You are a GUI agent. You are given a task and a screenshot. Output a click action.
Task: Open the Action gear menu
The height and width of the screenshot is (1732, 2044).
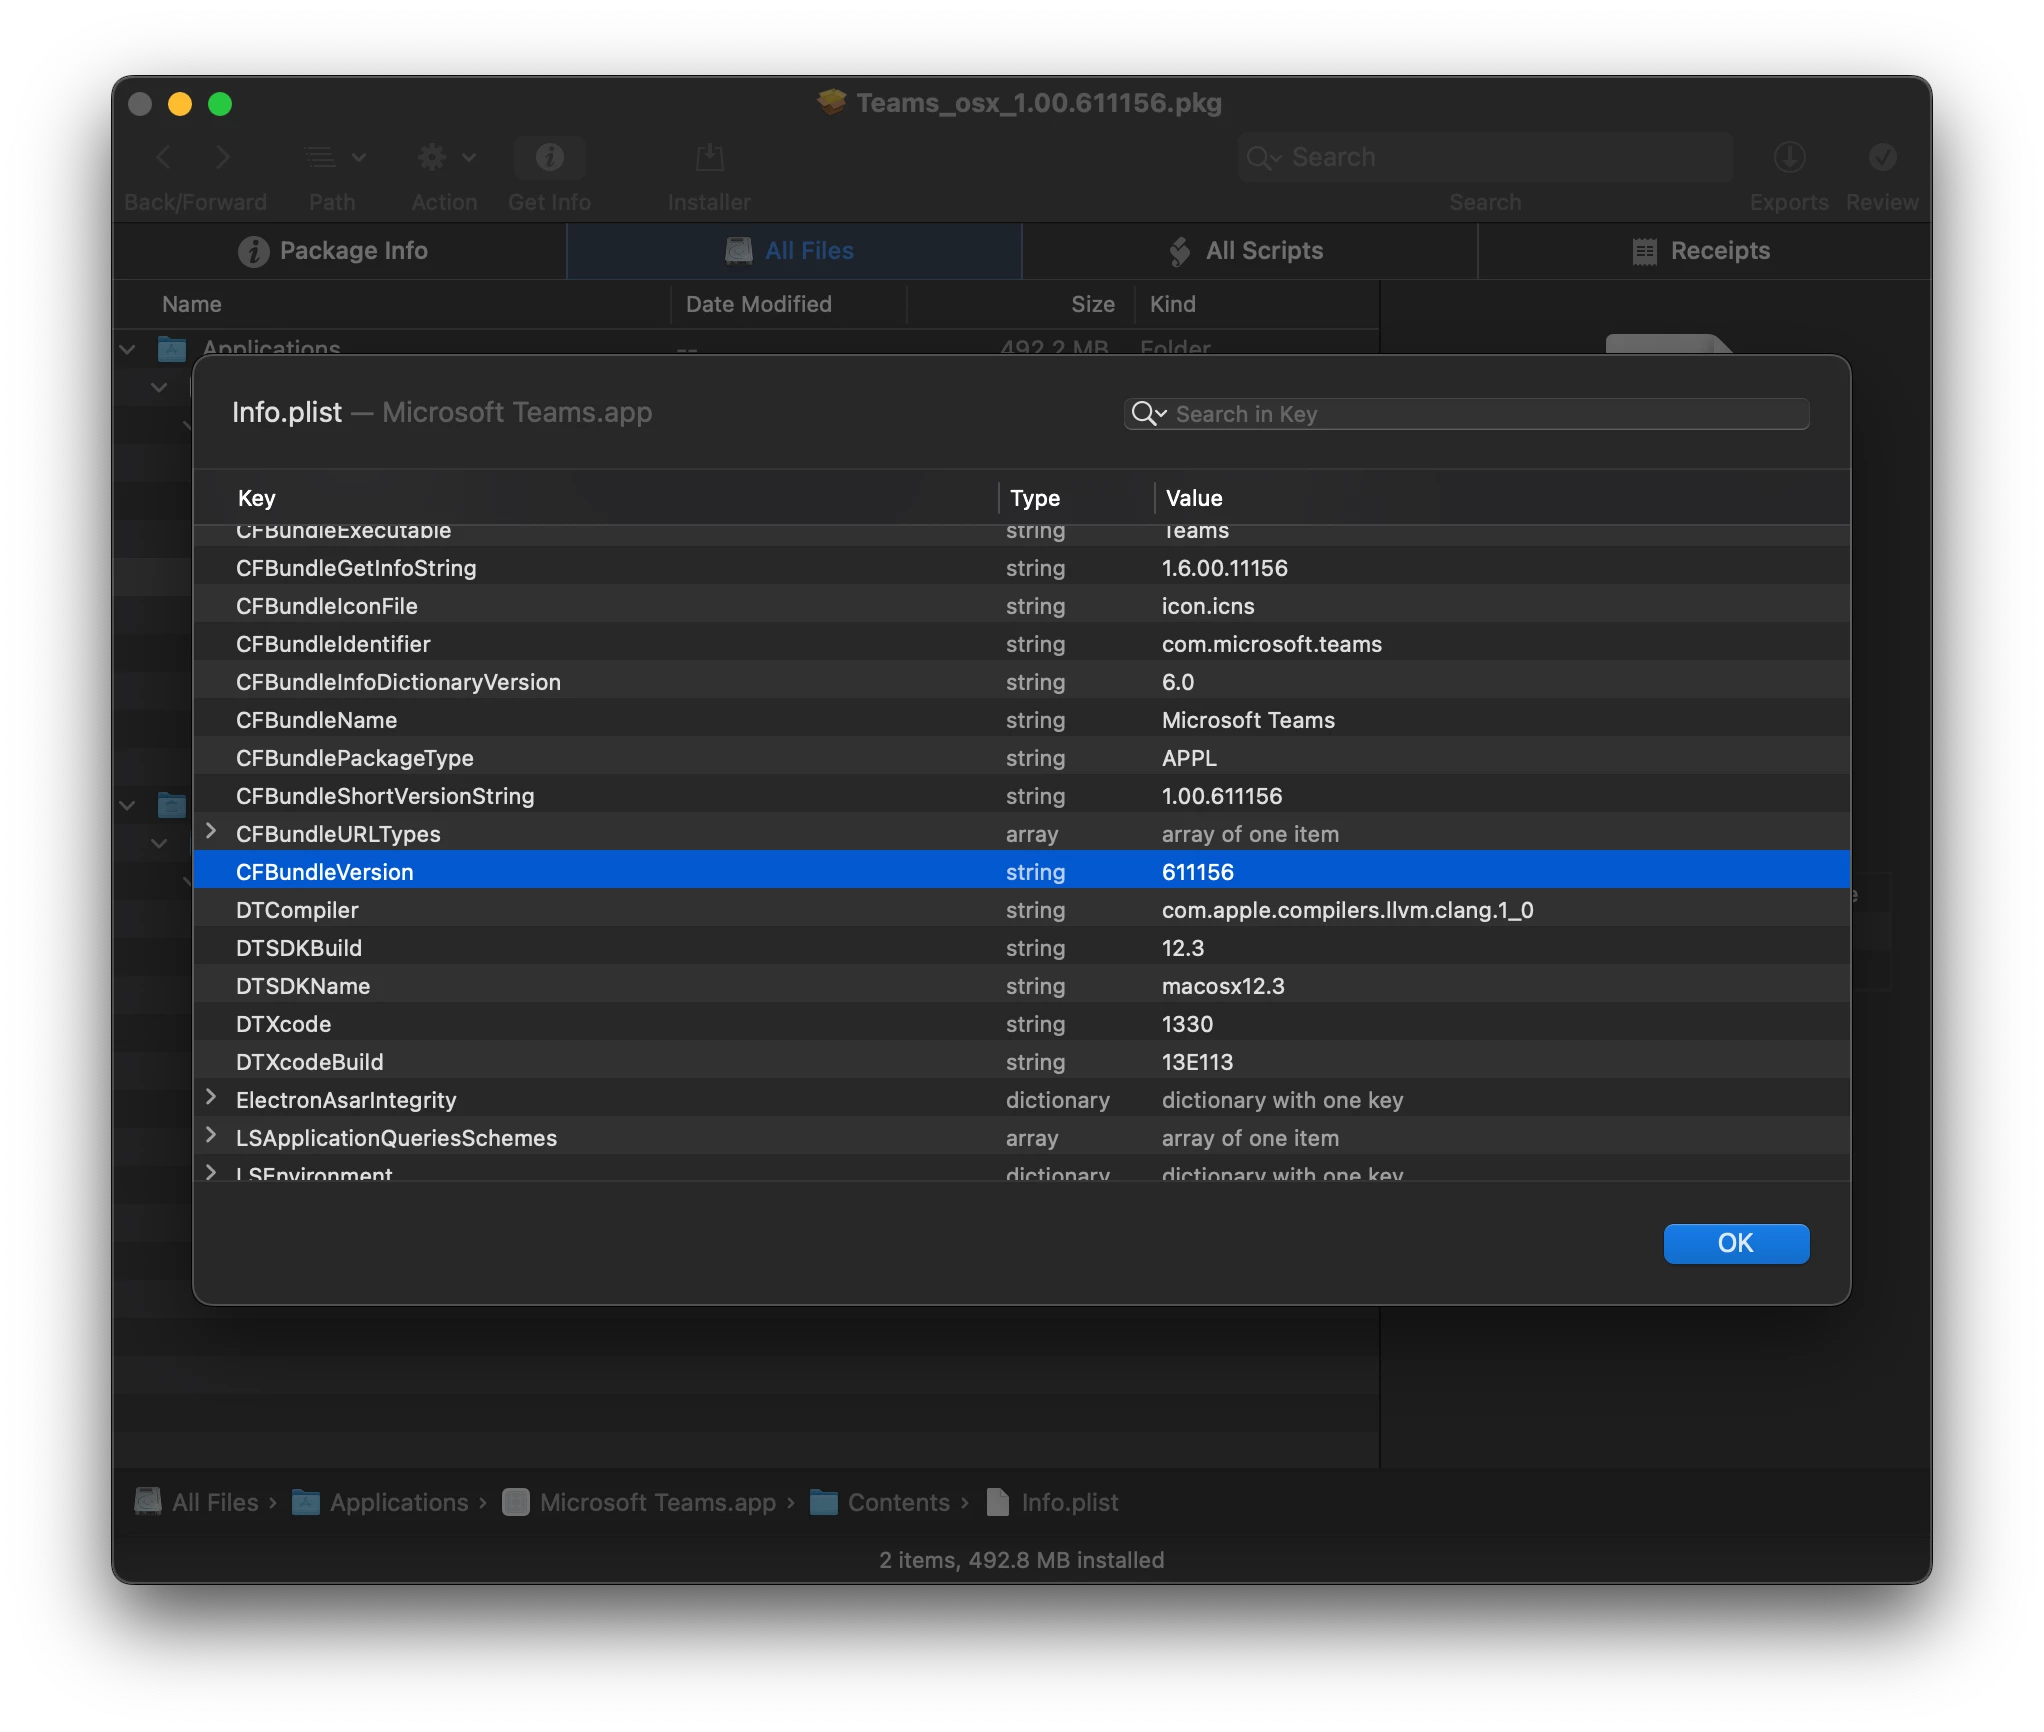[x=446, y=157]
